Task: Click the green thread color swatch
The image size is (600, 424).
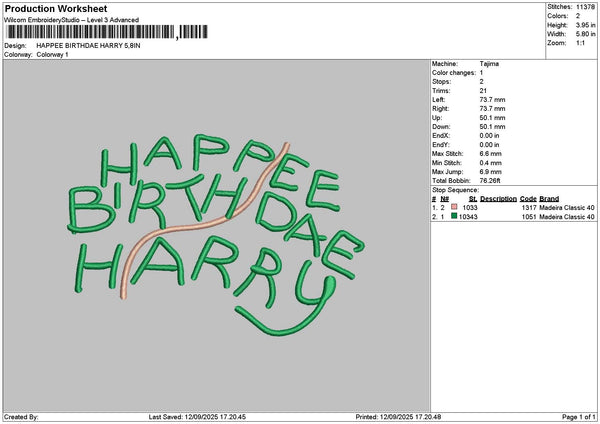Action: (x=454, y=216)
